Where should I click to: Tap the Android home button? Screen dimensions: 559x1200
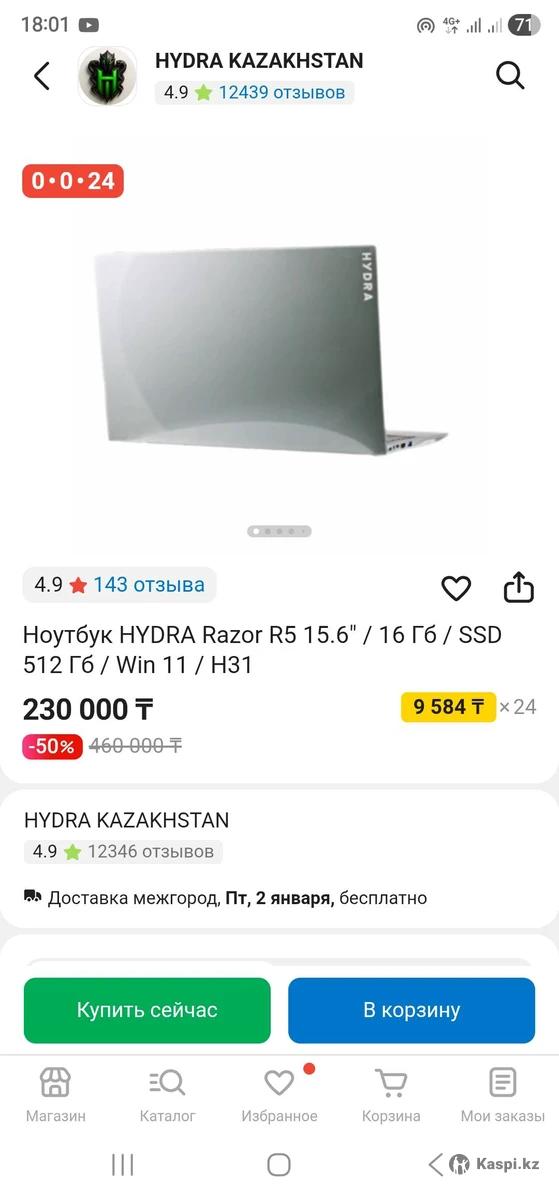tap(279, 1164)
